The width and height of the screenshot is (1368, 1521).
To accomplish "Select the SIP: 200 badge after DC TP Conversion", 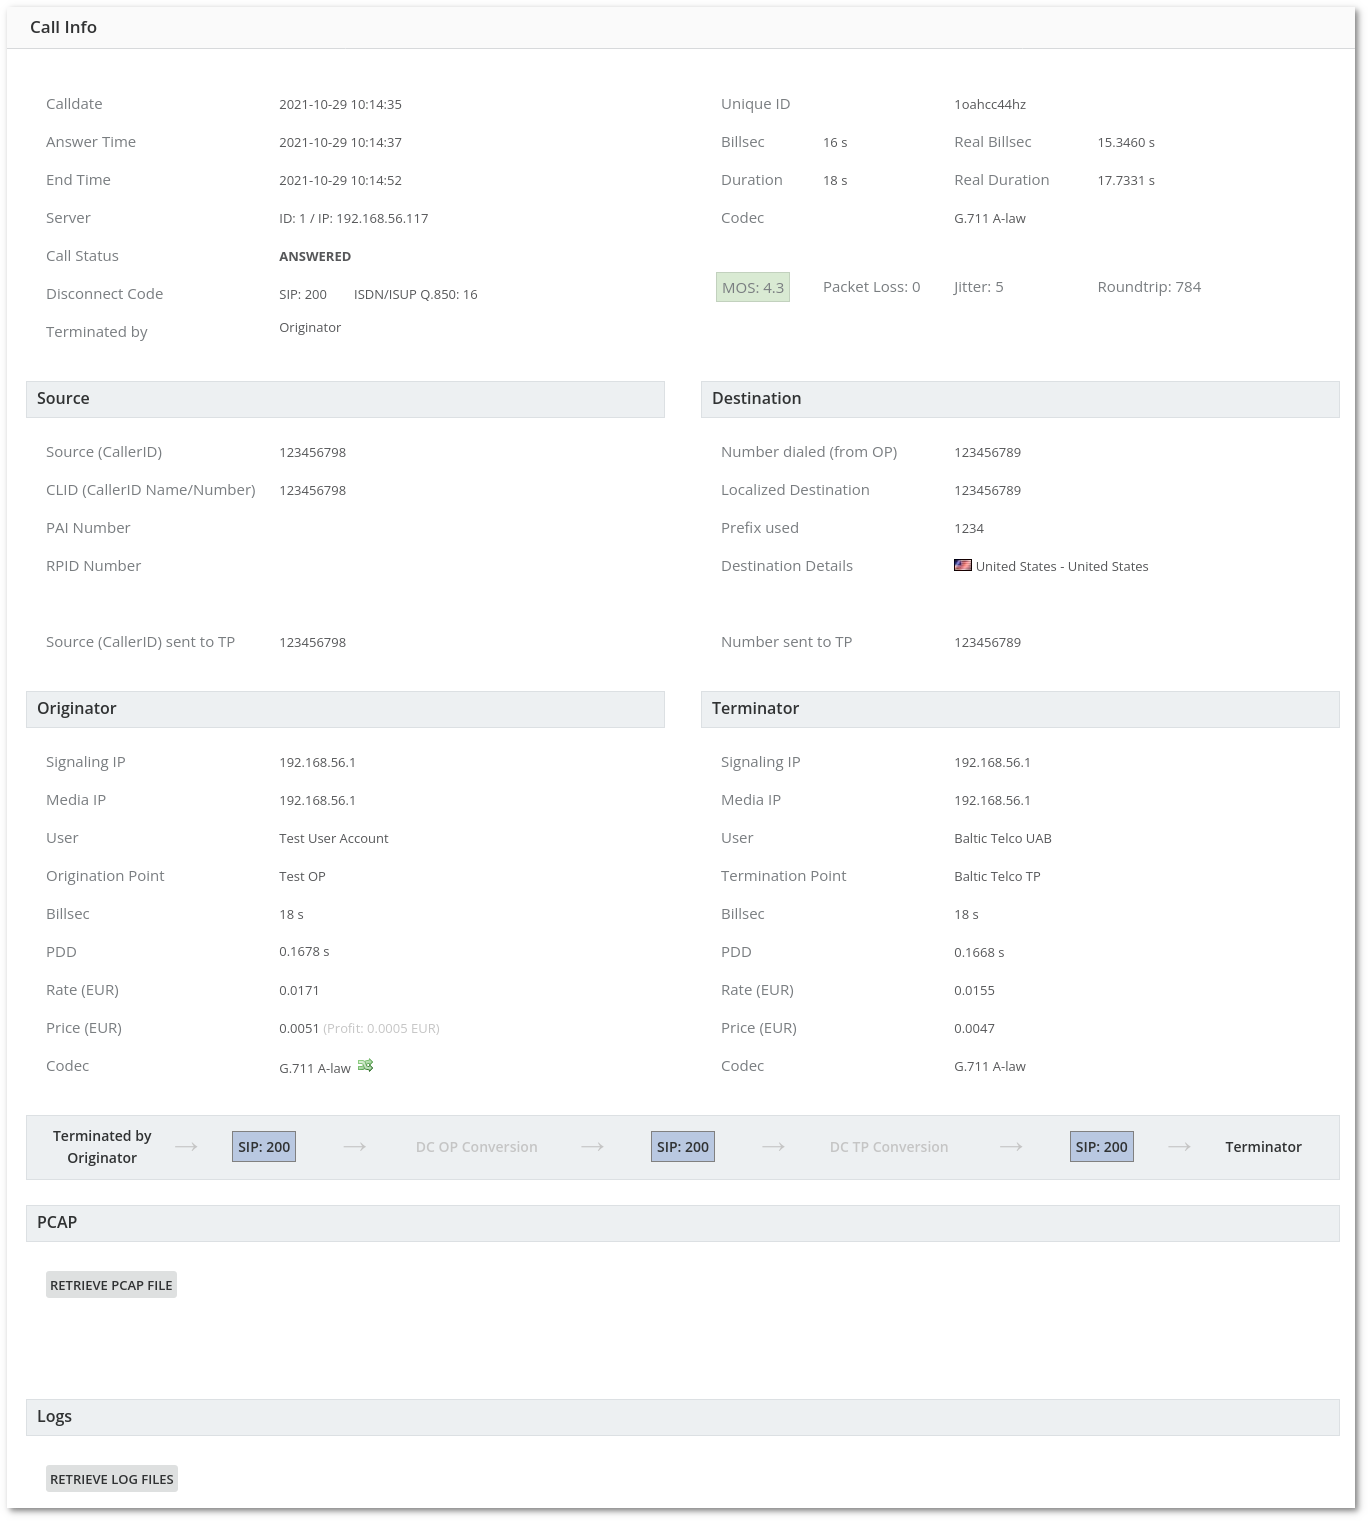I will pyautogui.click(x=1101, y=1147).
